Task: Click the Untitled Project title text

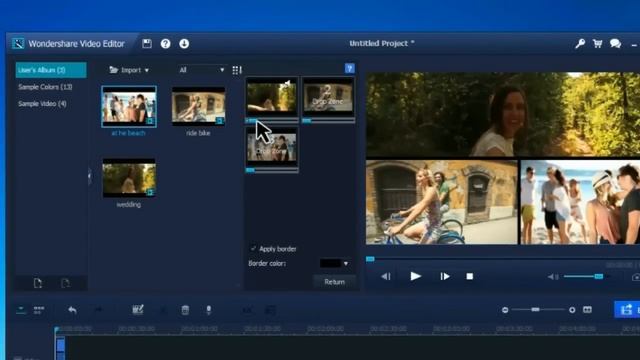Action: coord(382,43)
